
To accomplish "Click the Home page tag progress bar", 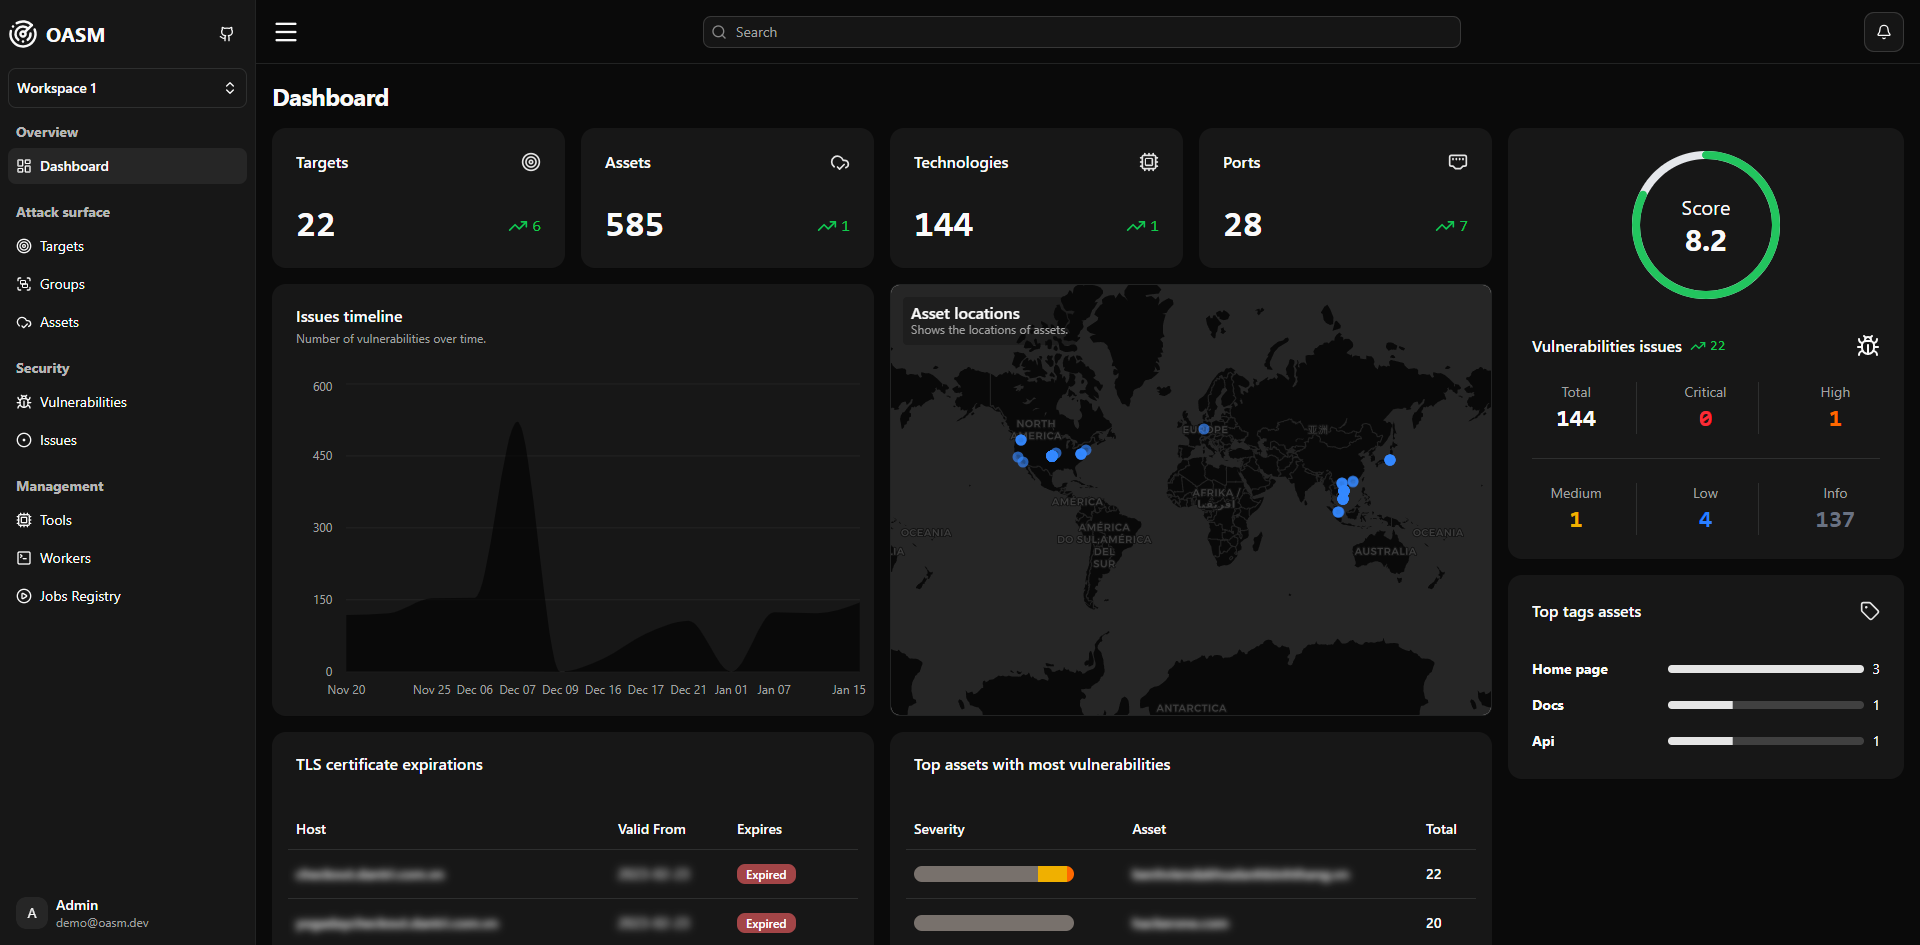I will click(x=1765, y=669).
